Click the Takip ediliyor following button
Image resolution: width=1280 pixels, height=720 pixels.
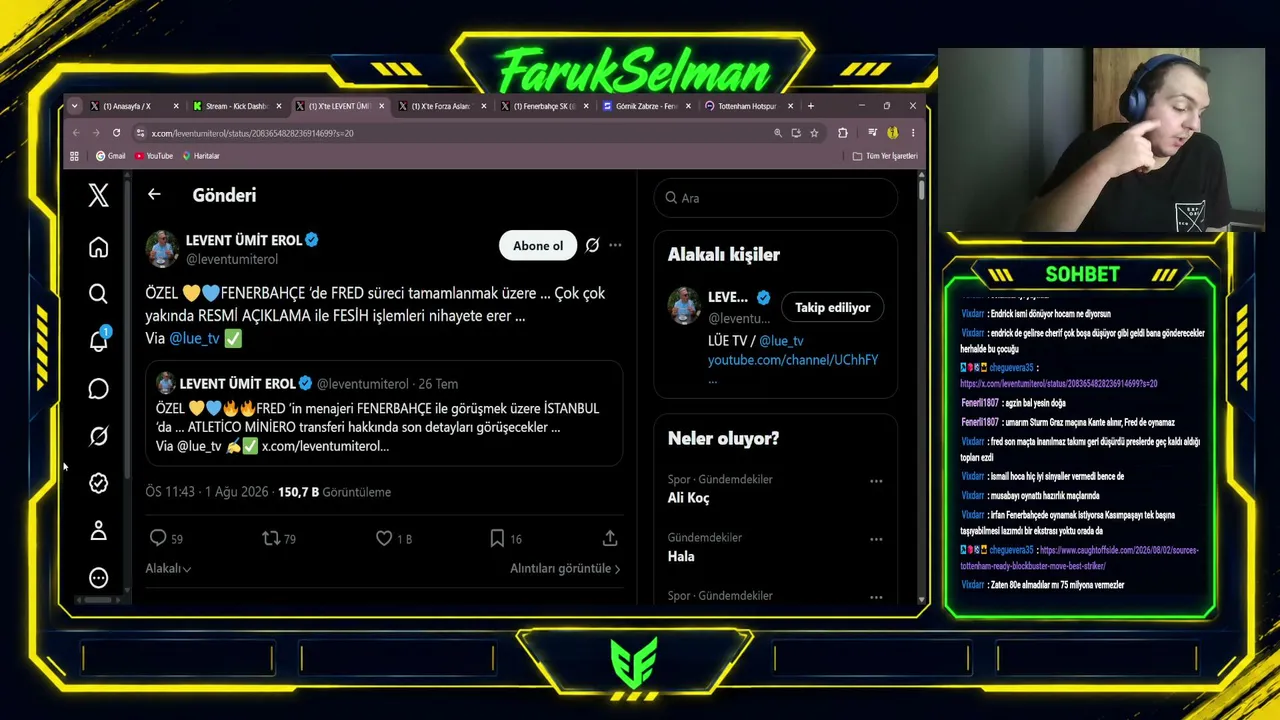[832, 307]
